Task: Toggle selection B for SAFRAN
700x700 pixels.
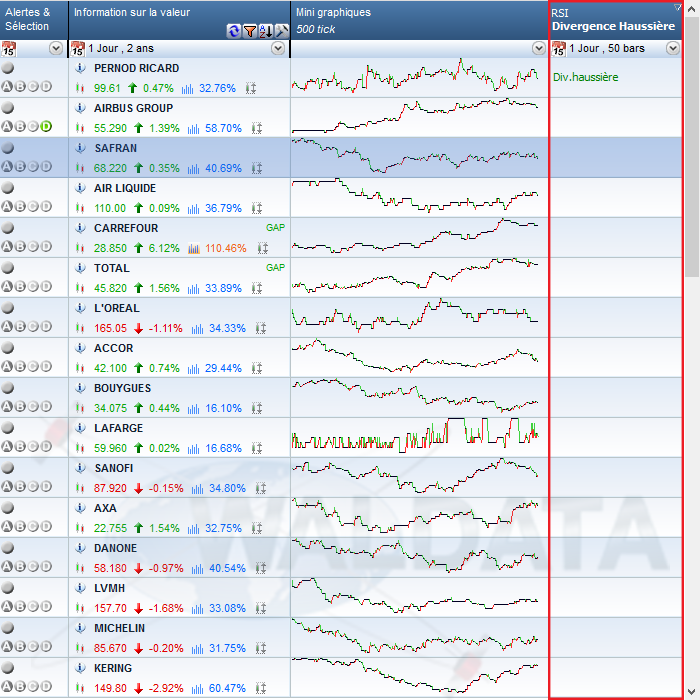Action: [x=20, y=167]
